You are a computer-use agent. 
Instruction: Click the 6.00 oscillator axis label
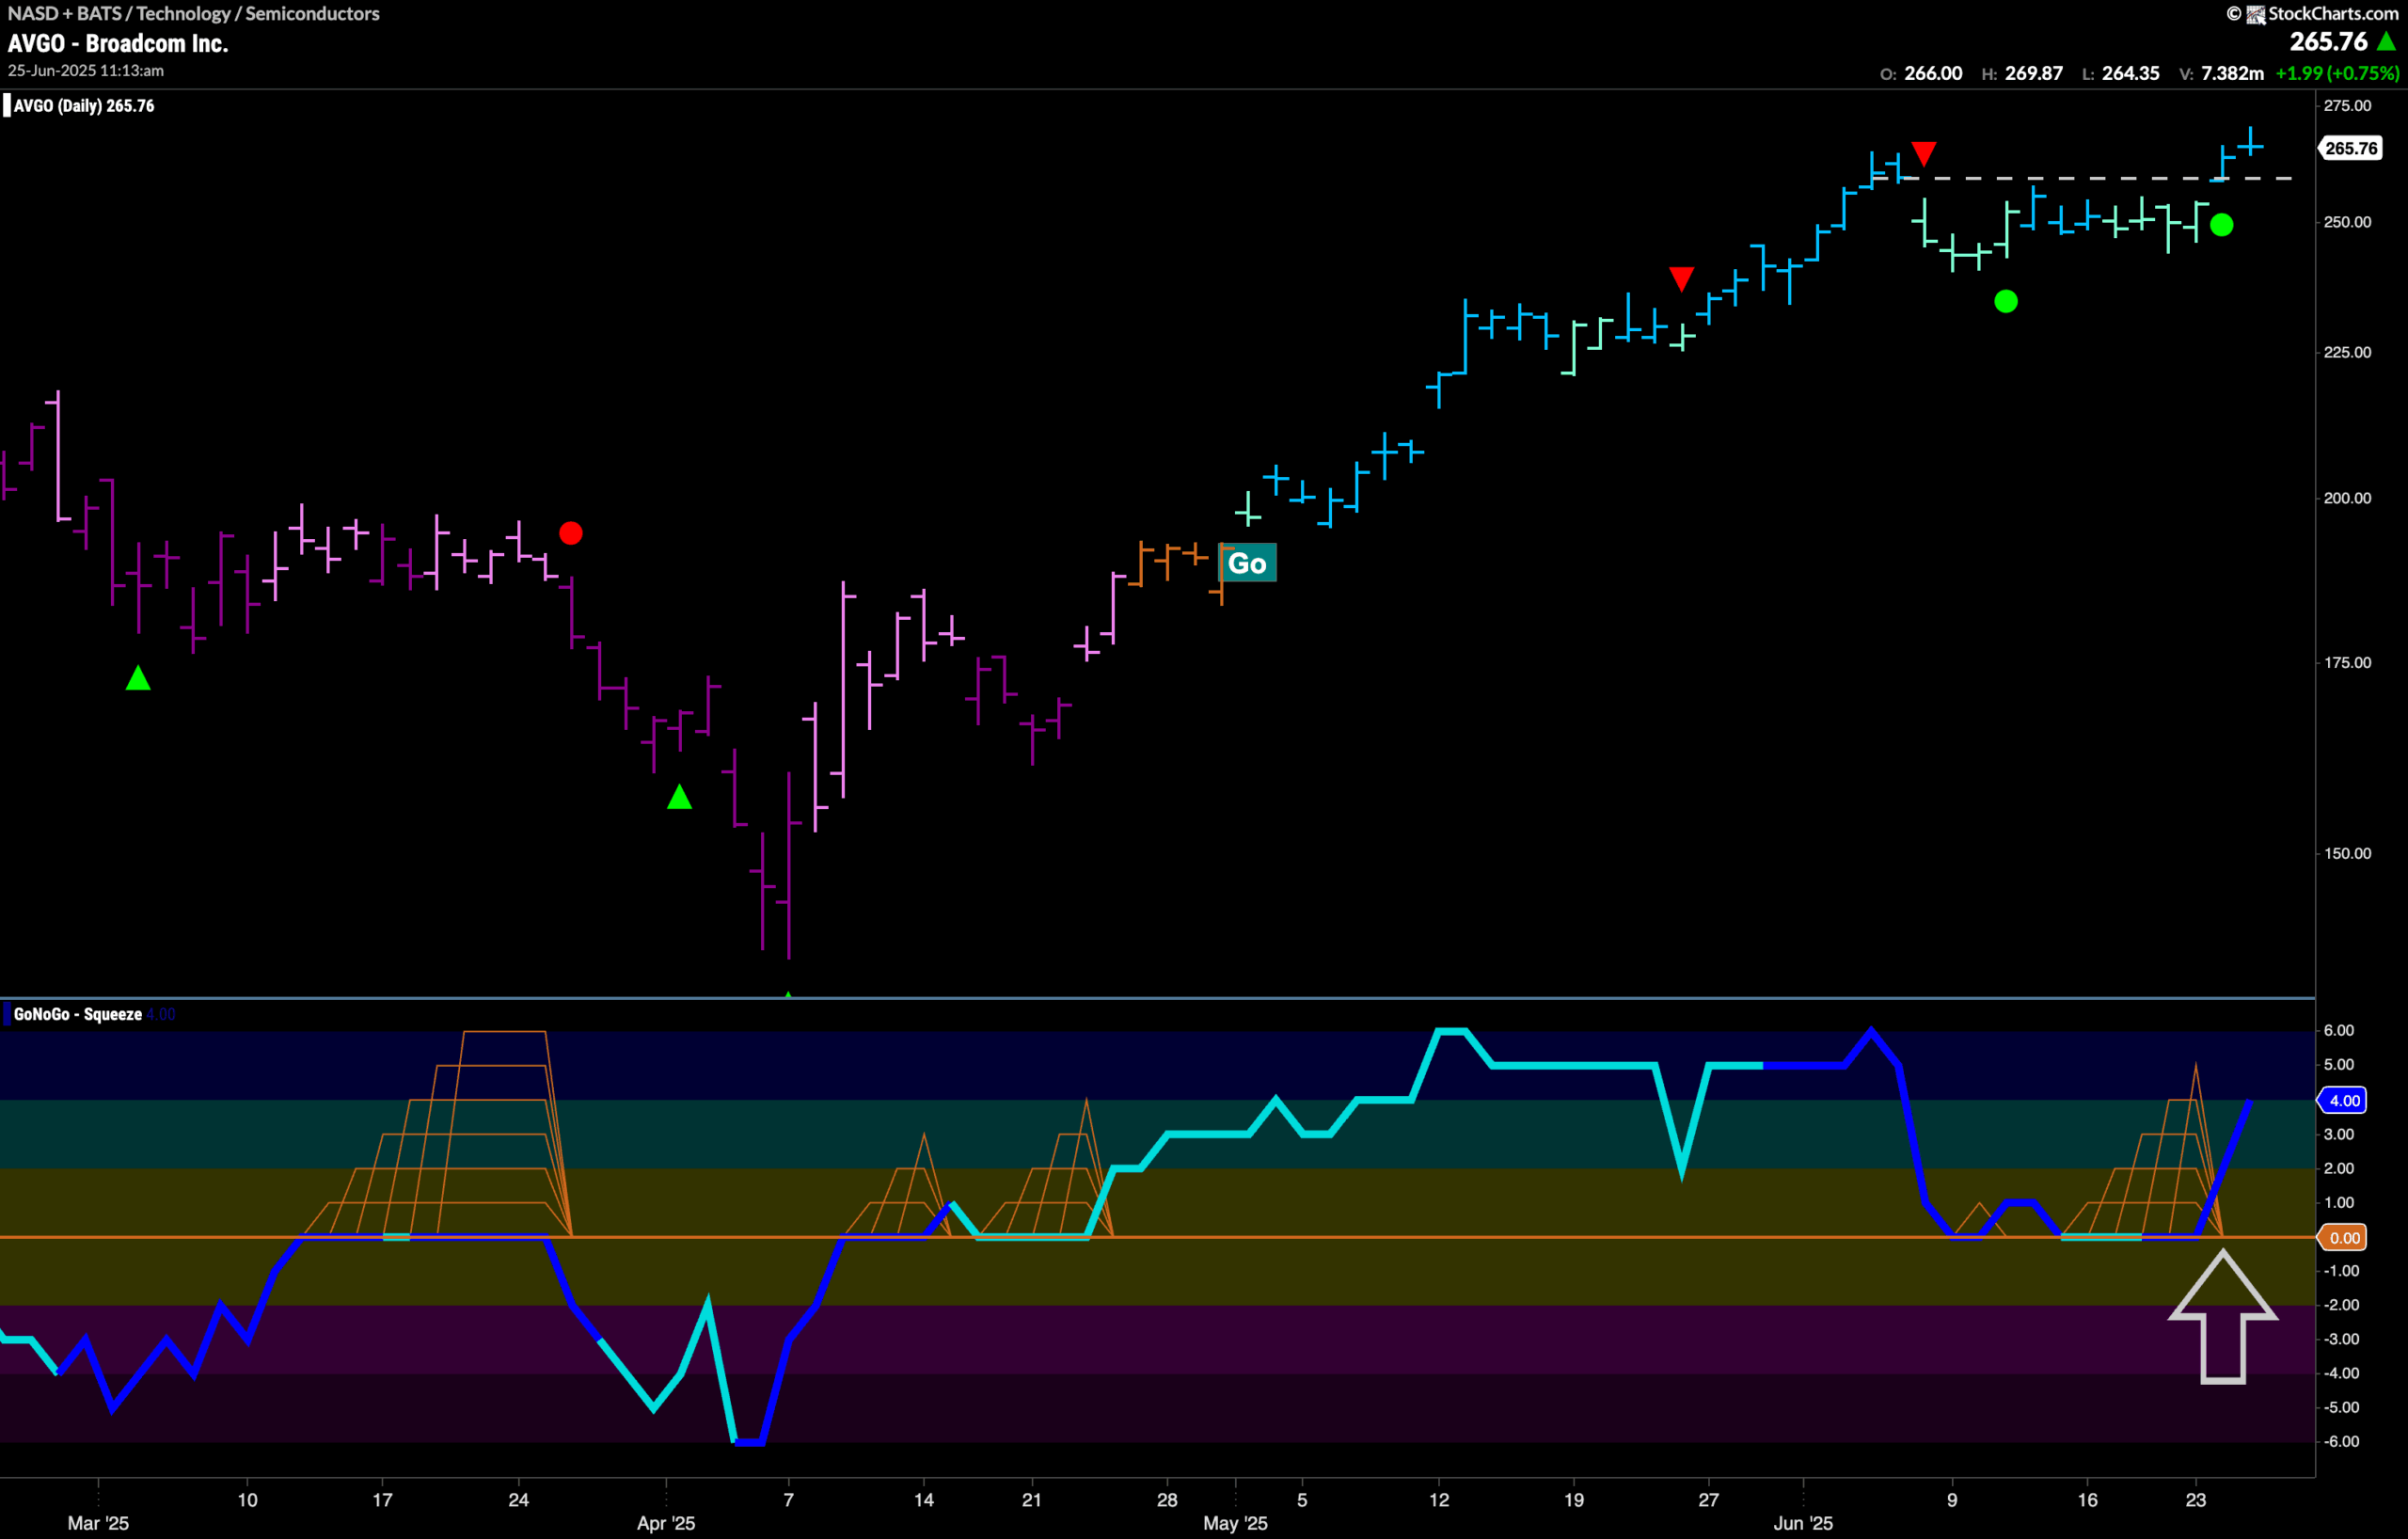point(2339,1030)
